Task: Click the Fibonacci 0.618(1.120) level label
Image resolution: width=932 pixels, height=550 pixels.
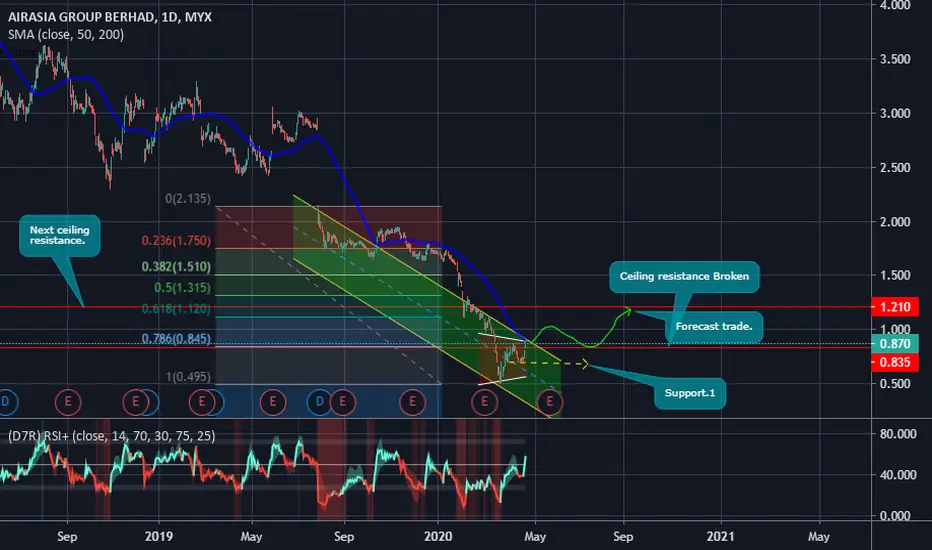Action: pyautogui.click(x=176, y=309)
